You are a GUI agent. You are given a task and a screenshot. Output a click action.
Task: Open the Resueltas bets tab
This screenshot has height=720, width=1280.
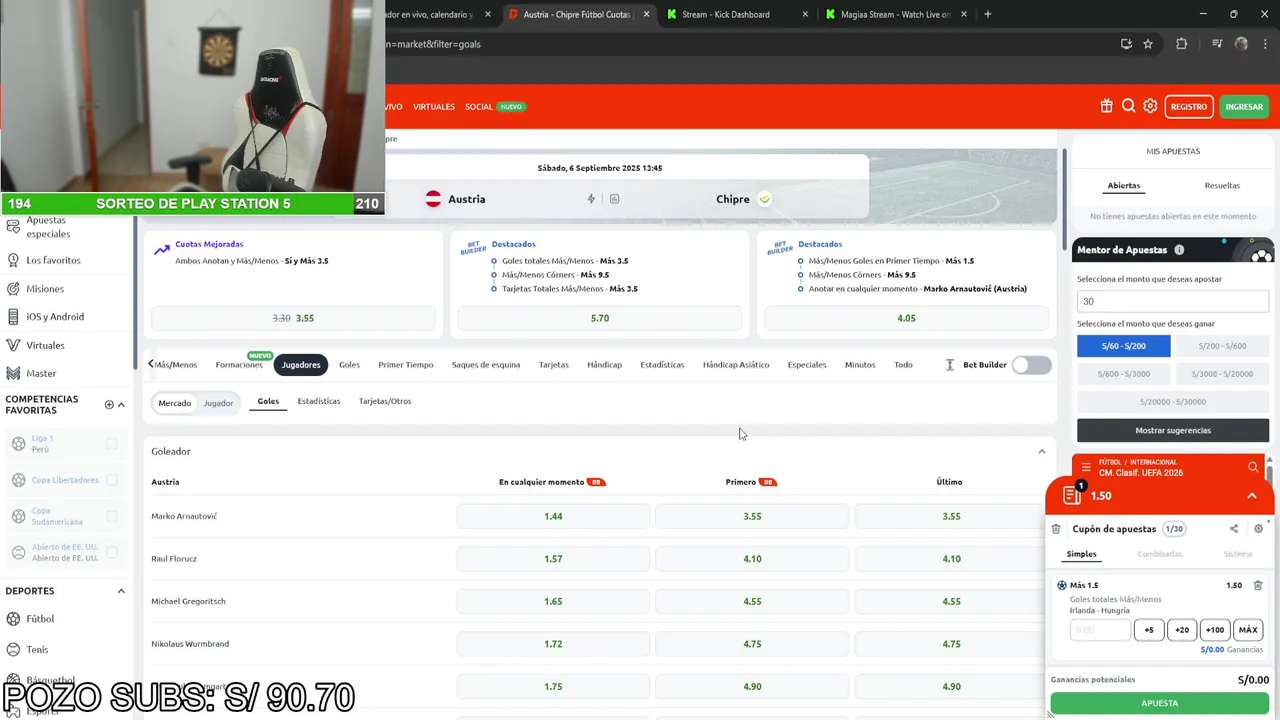pos(1222,186)
